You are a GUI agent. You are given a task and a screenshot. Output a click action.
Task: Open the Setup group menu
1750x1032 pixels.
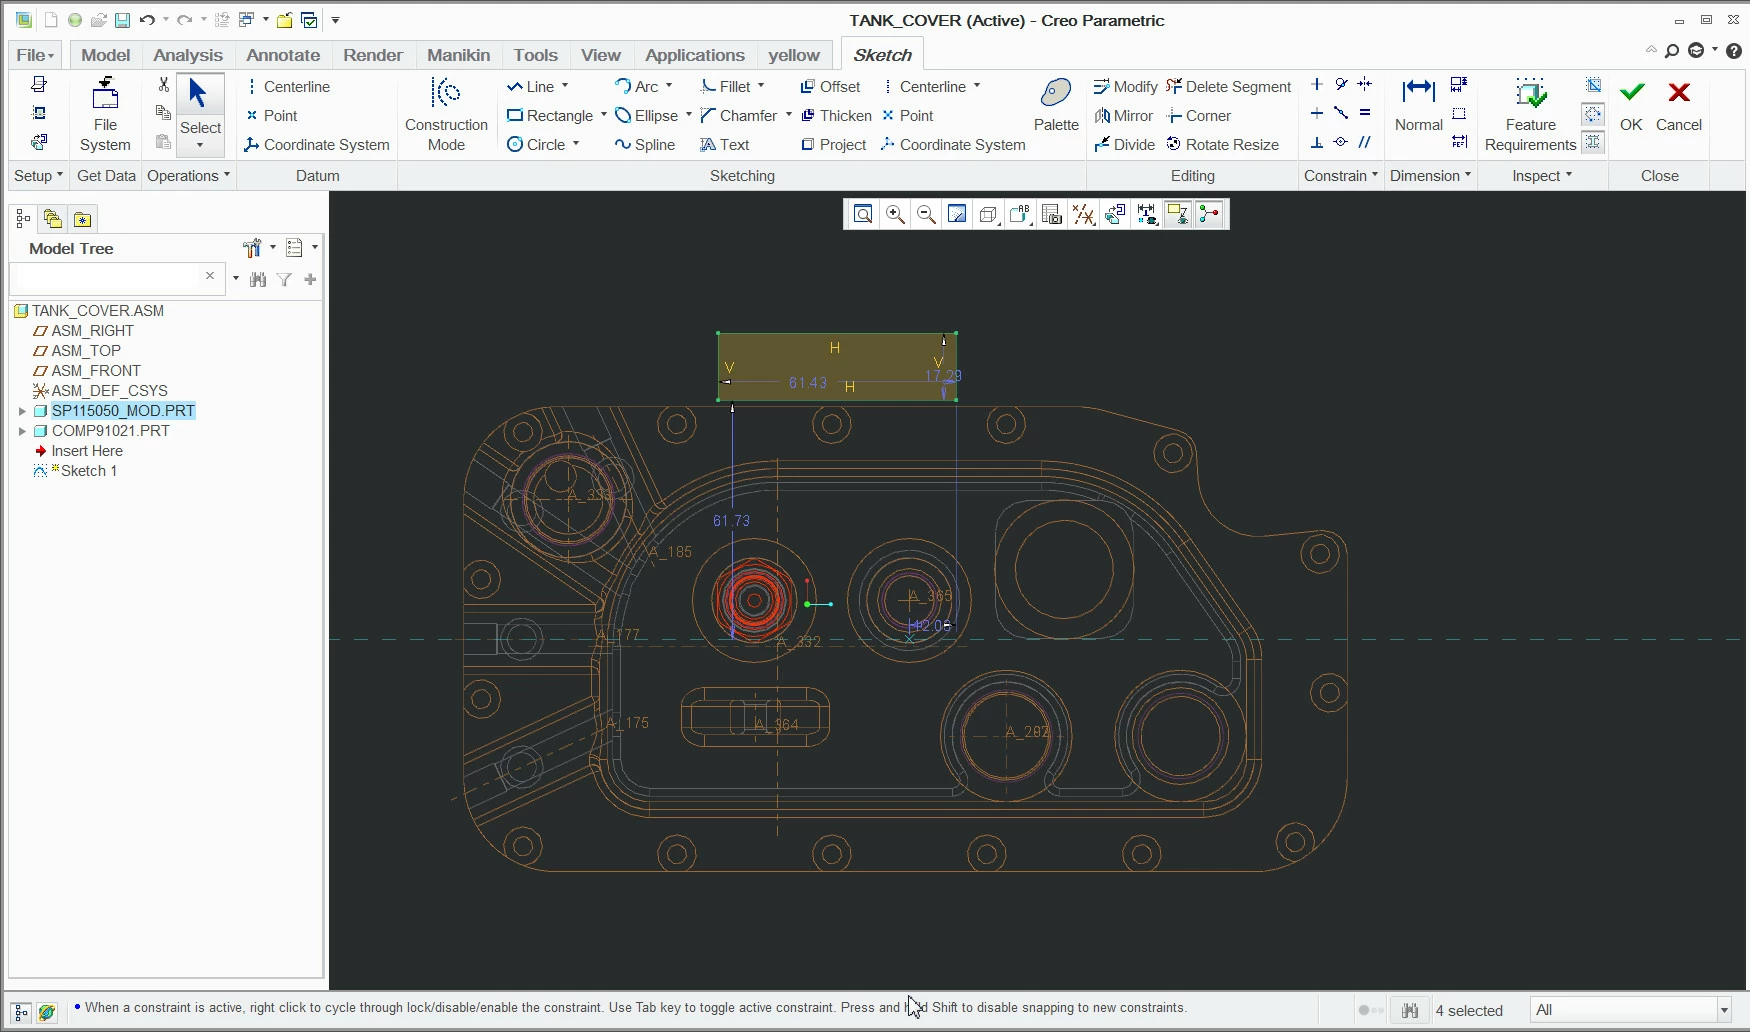[x=39, y=176]
